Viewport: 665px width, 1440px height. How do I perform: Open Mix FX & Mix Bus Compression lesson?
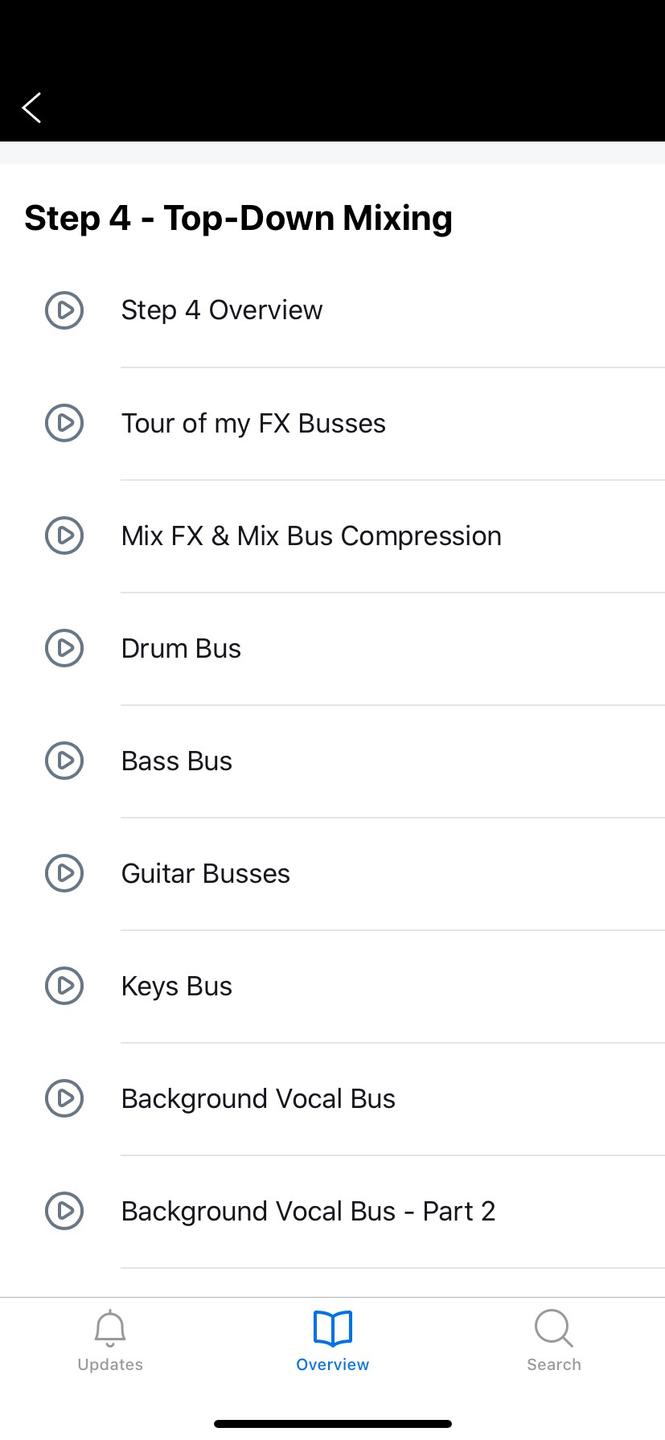(311, 536)
